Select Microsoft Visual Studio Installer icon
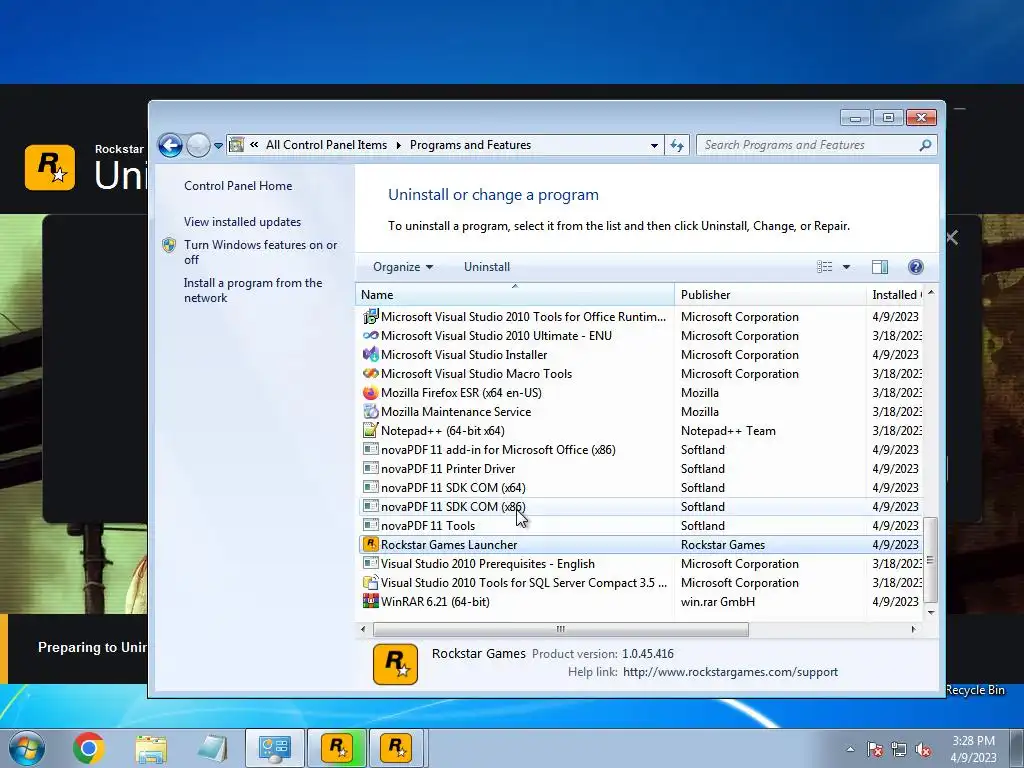The width and height of the screenshot is (1024, 768). [x=370, y=355]
